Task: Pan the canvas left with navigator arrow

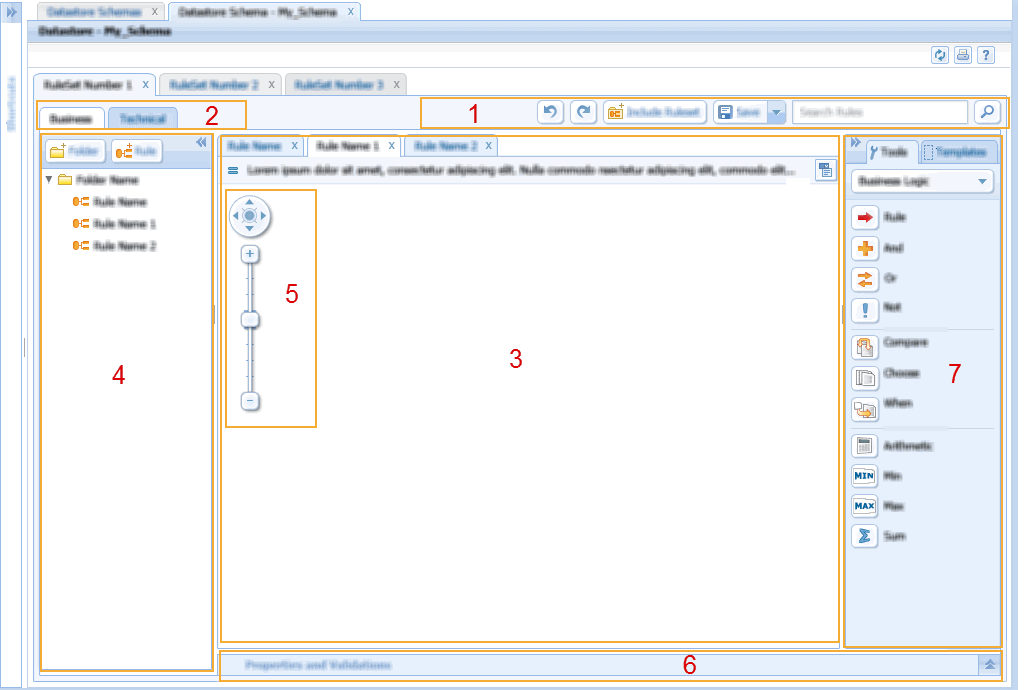Action: tap(236, 215)
